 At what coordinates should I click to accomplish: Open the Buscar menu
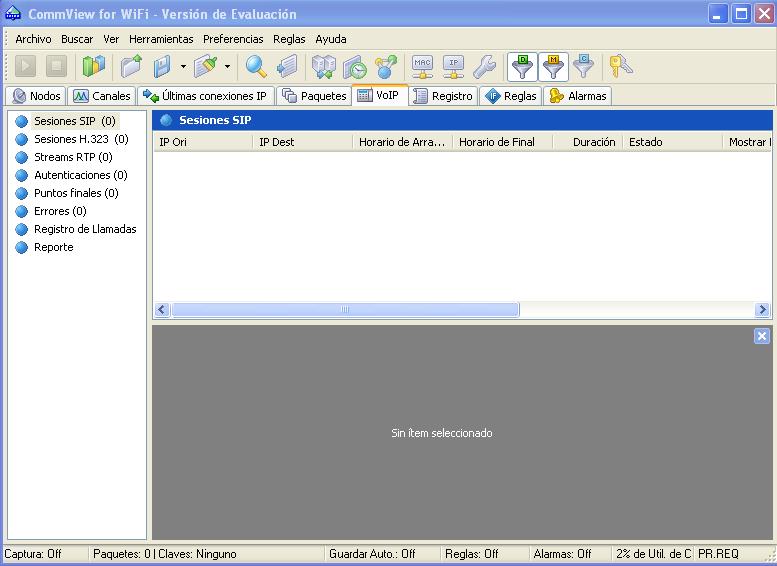tap(77, 39)
